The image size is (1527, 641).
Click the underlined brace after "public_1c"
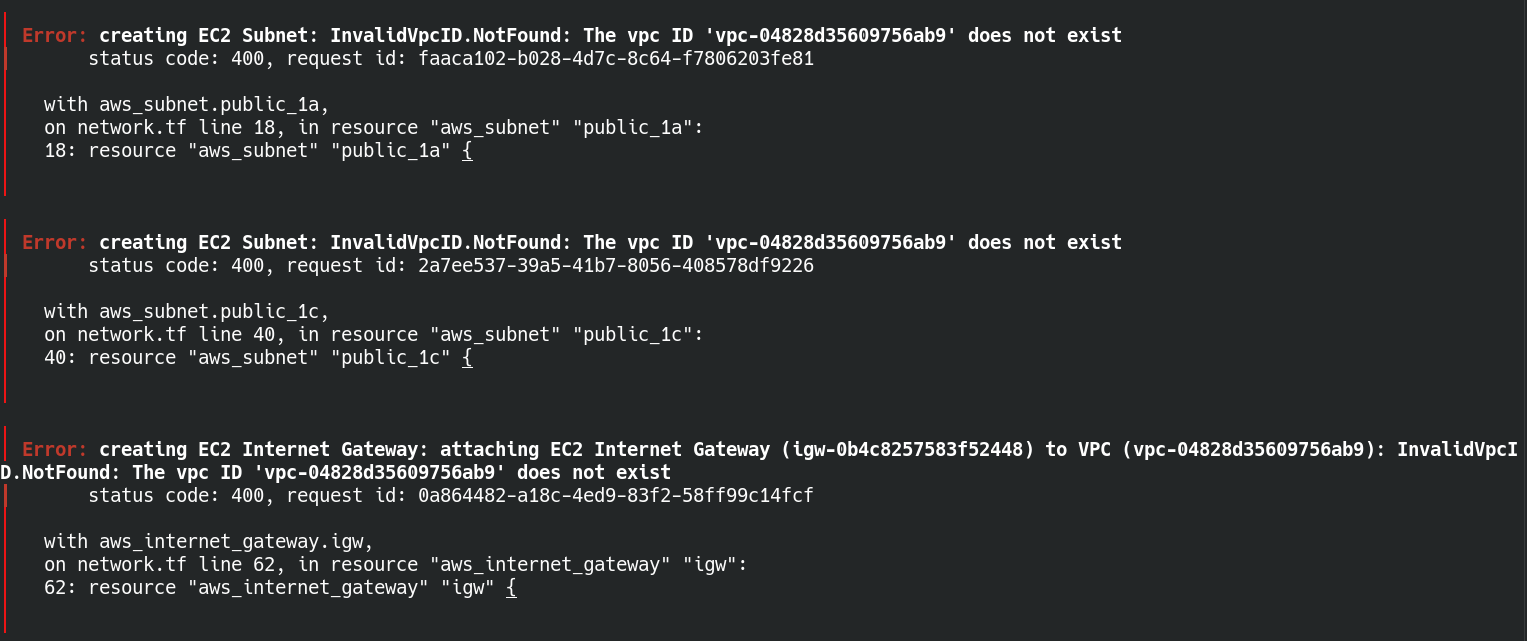coord(467,358)
